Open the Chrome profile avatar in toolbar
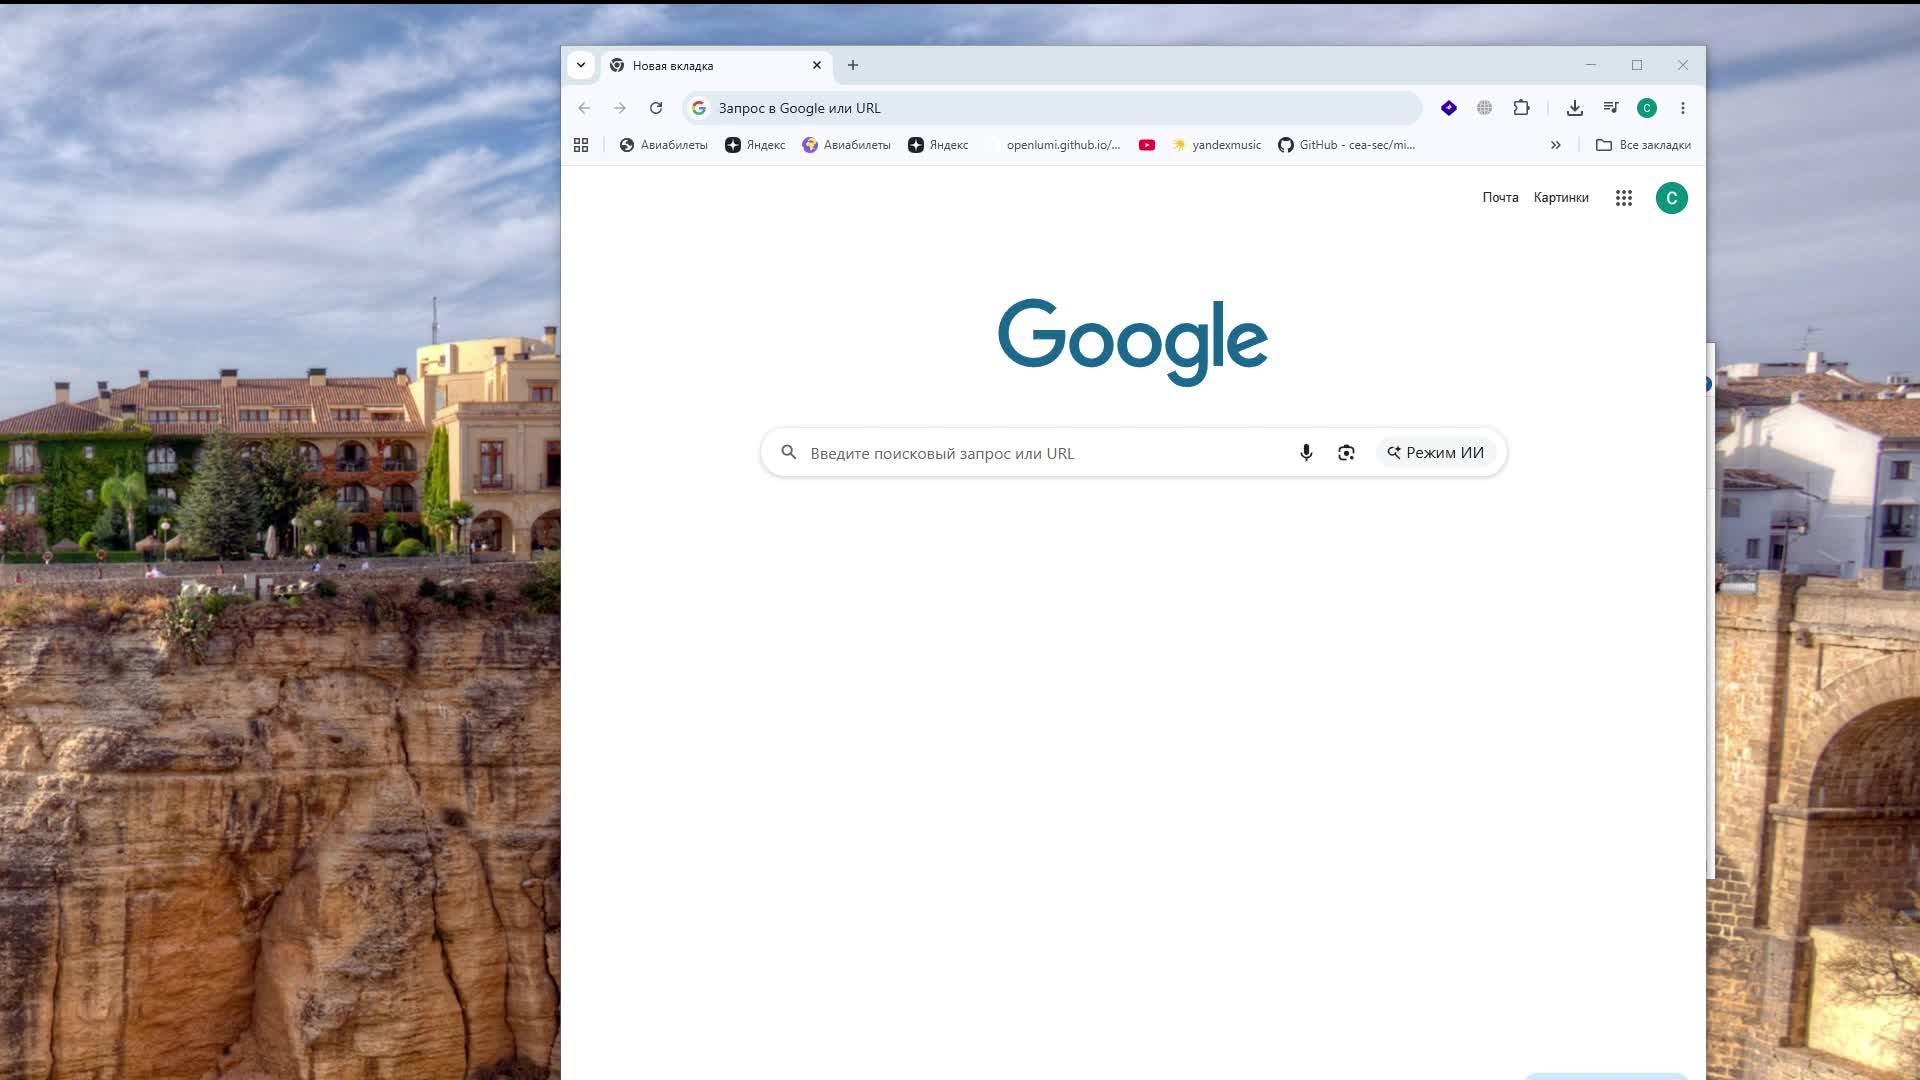The height and width of the screenshot is (1080, 1920). point(1647,108)
